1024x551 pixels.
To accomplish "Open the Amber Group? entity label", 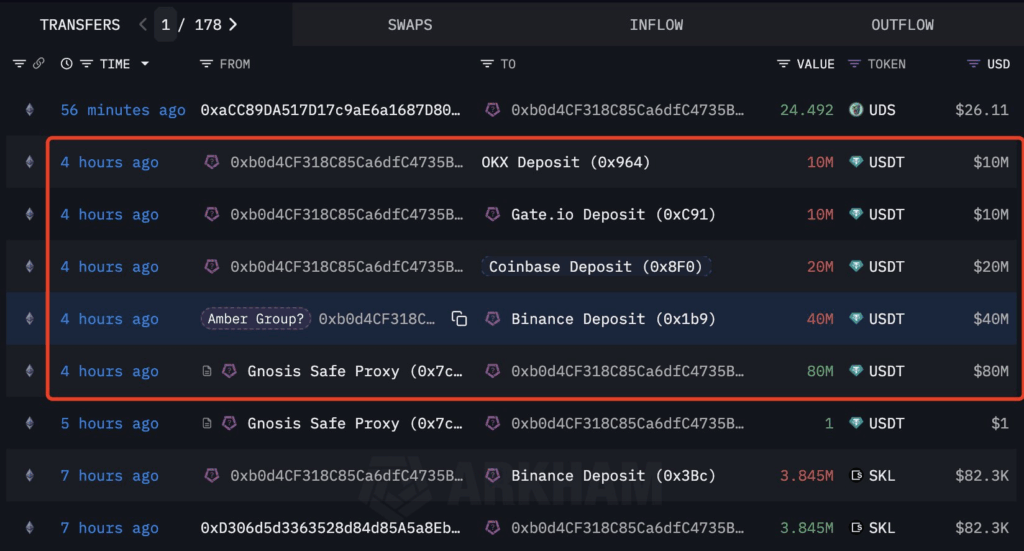I will 257,319.
